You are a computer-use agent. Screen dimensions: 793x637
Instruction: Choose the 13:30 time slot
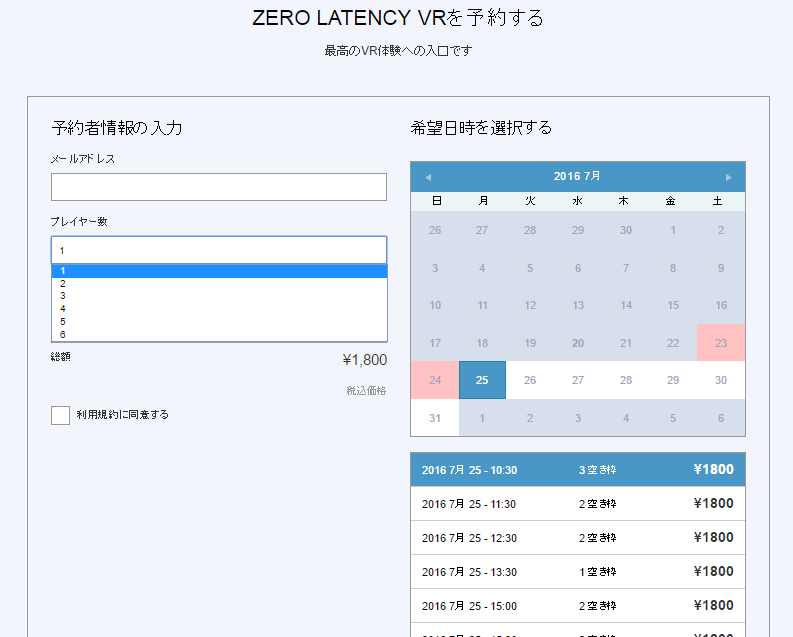[x=578, y=571]
